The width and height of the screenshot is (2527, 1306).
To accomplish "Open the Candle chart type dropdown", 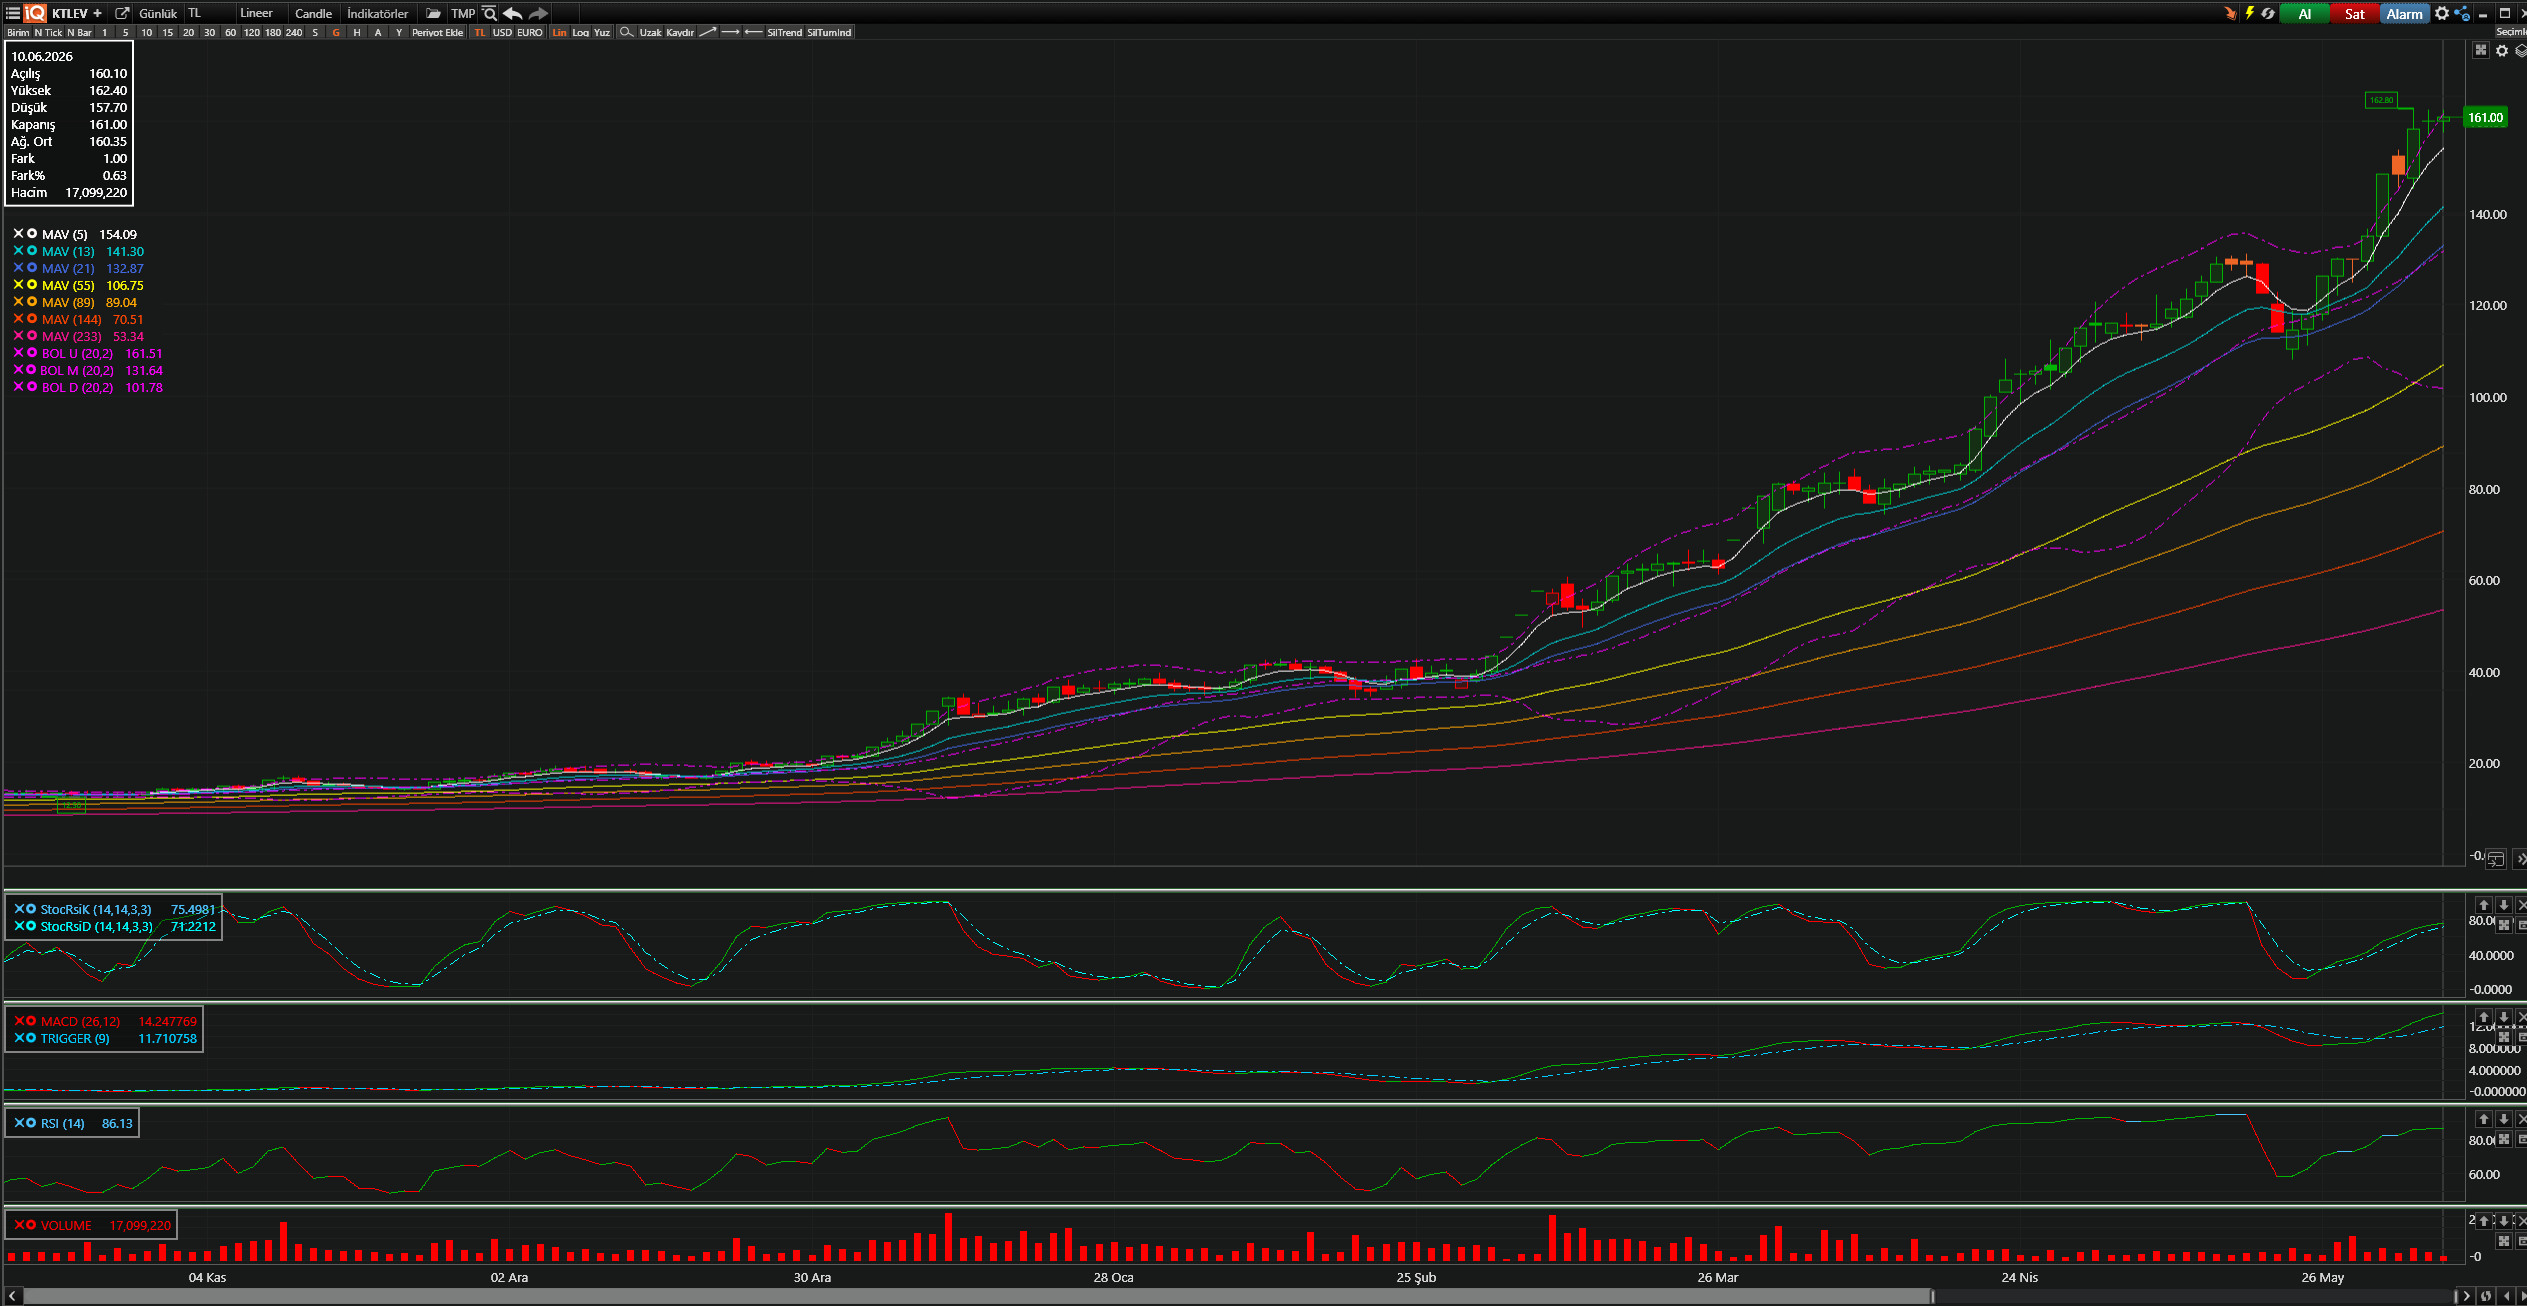I will [313, 13].
